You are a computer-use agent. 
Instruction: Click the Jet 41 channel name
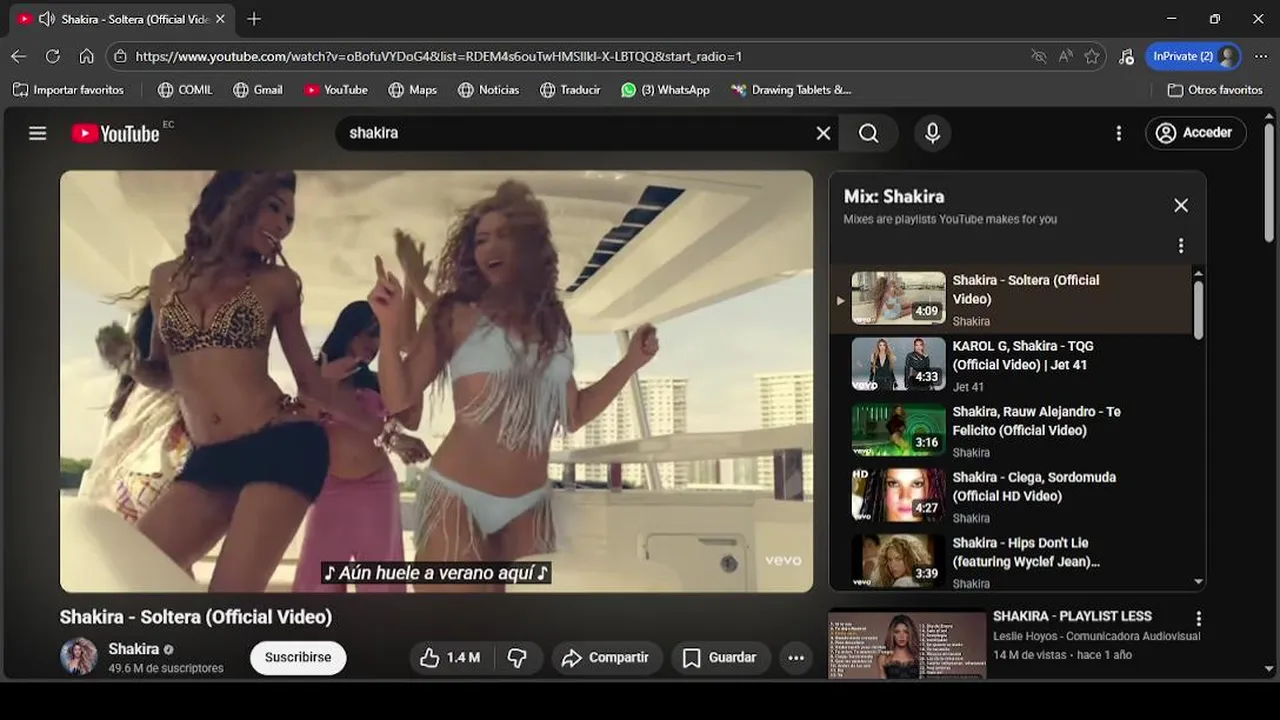point(968,387)
